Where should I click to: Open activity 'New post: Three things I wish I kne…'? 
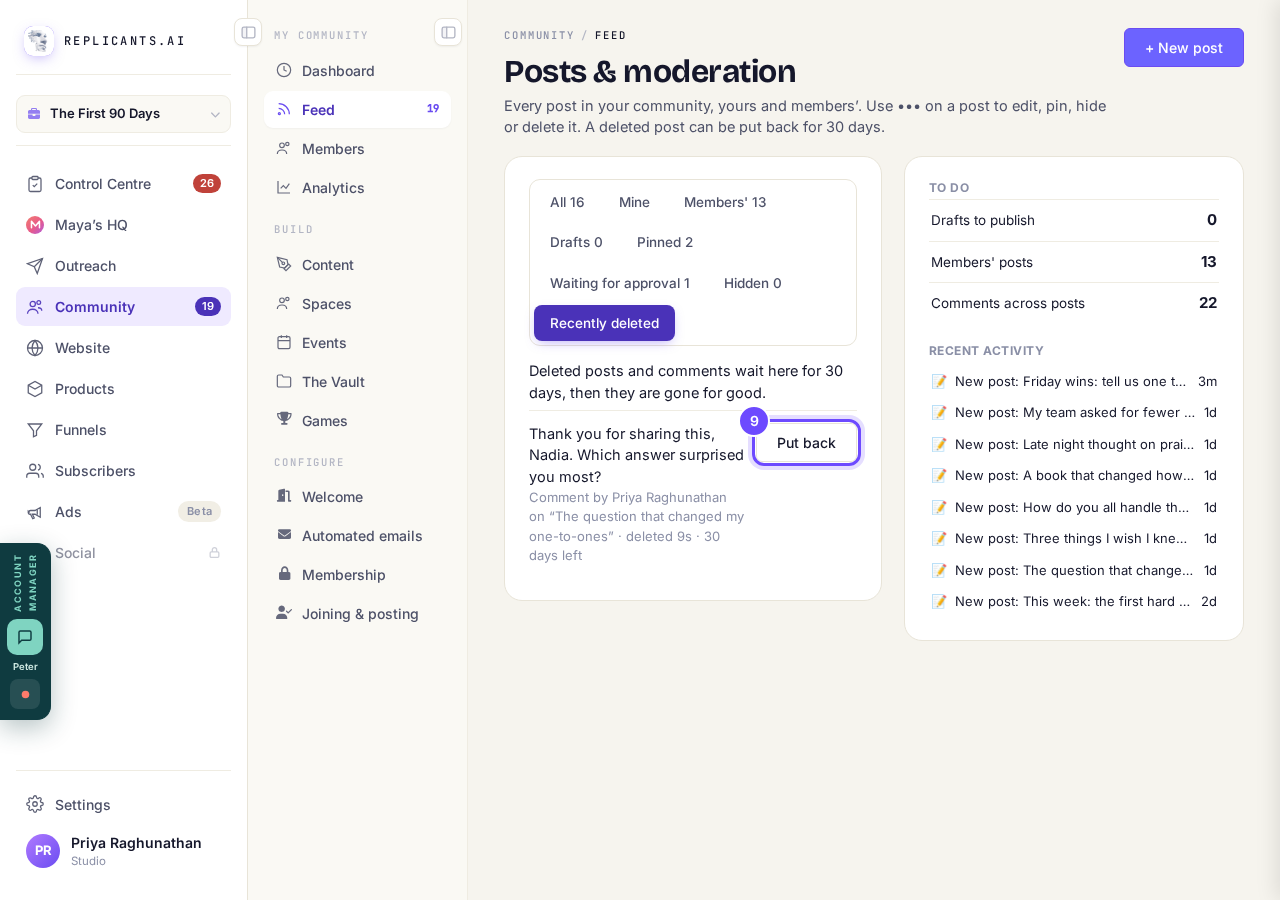[x=1074, y=538]
